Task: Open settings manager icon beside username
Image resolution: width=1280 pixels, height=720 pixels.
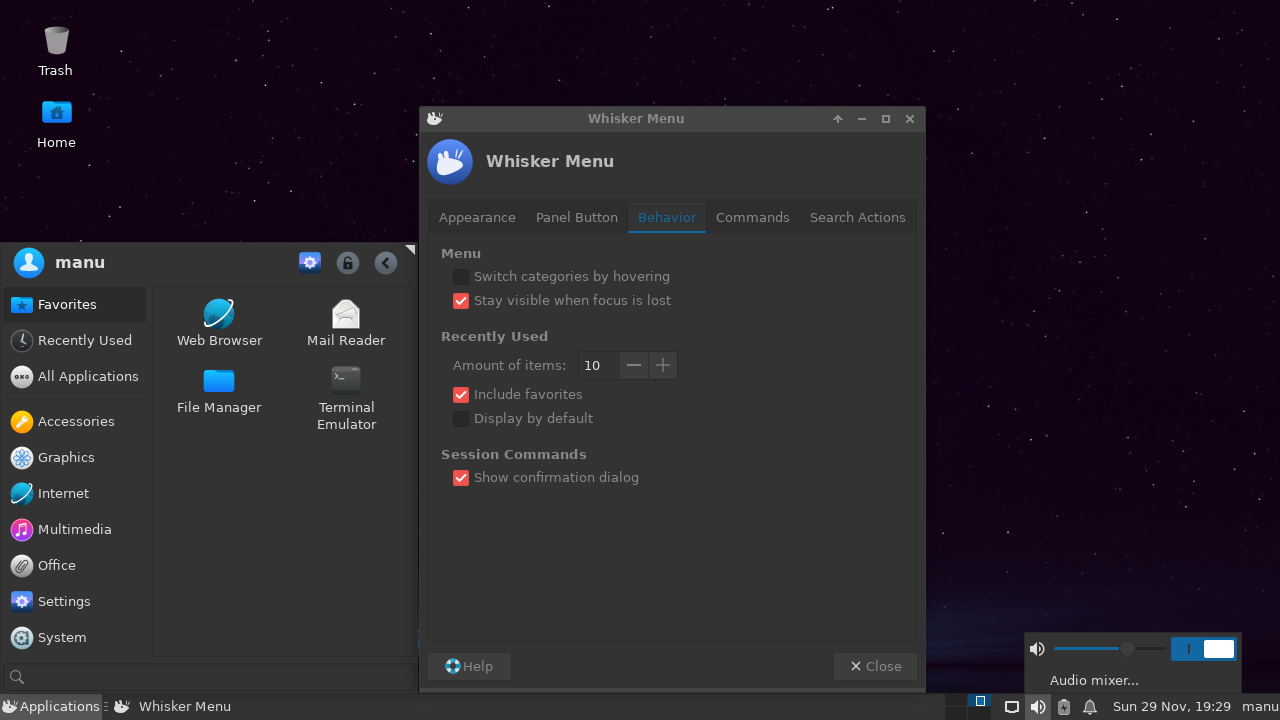Action: 310,263
